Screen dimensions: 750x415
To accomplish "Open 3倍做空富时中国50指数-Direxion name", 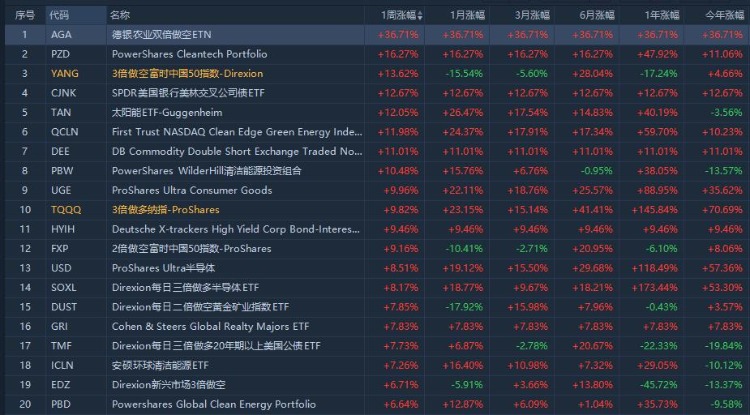I will [x=188, y=74].
